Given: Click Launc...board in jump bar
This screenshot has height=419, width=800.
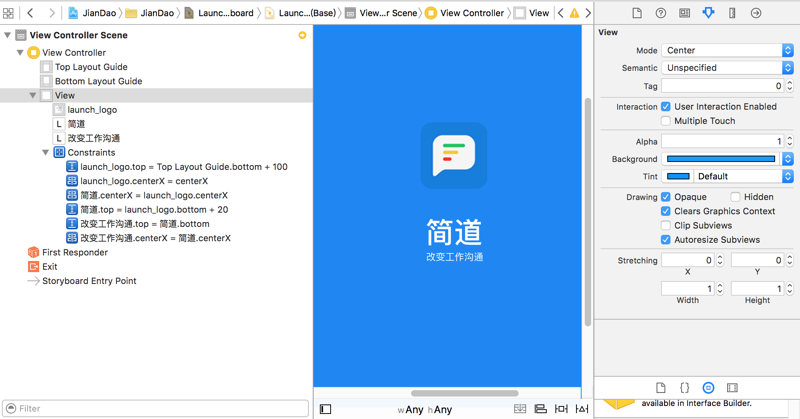Looking at the screenshot, I should point(219,13).
